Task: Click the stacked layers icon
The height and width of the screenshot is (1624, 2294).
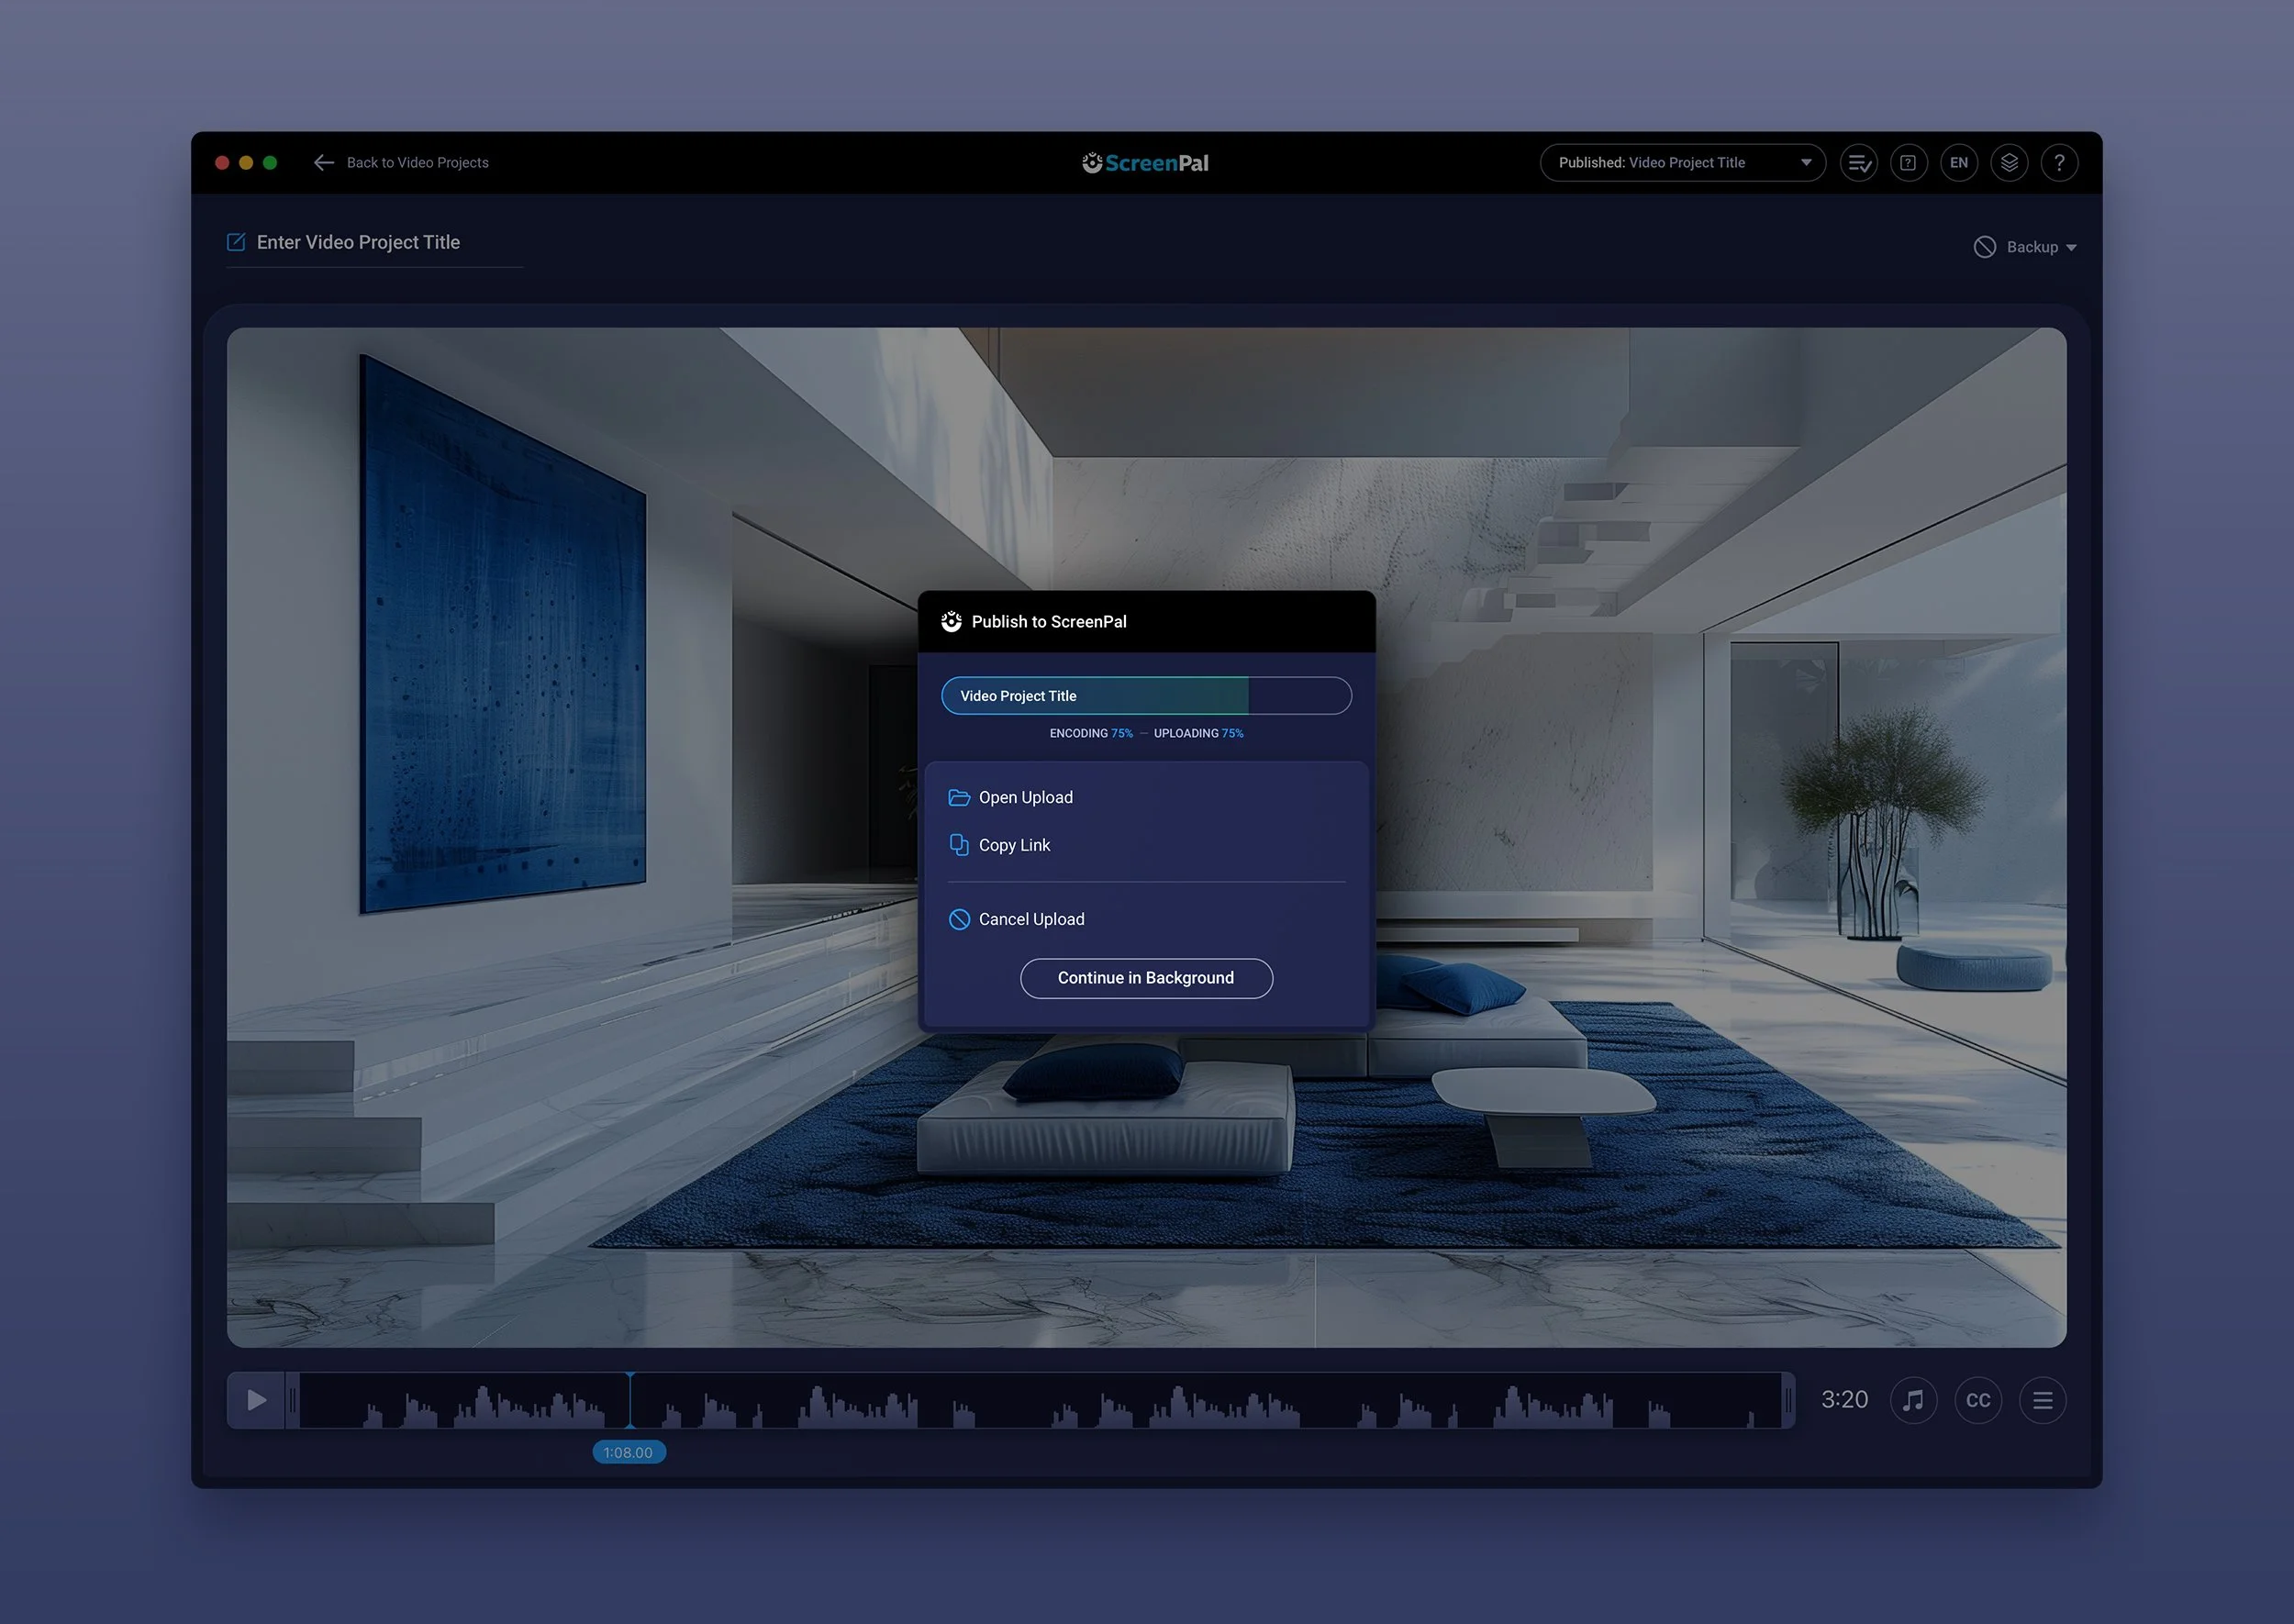Action: 2009,163
